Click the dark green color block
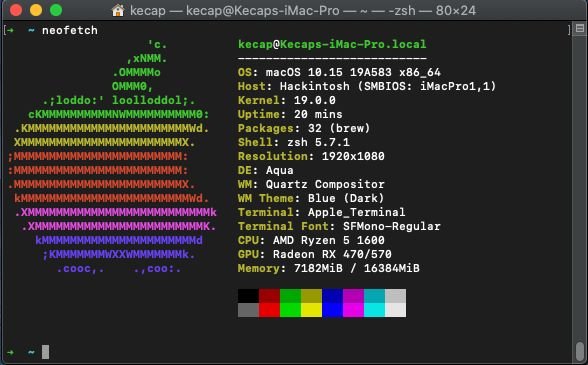Screen dimensions: 588x365 [290, 296]
